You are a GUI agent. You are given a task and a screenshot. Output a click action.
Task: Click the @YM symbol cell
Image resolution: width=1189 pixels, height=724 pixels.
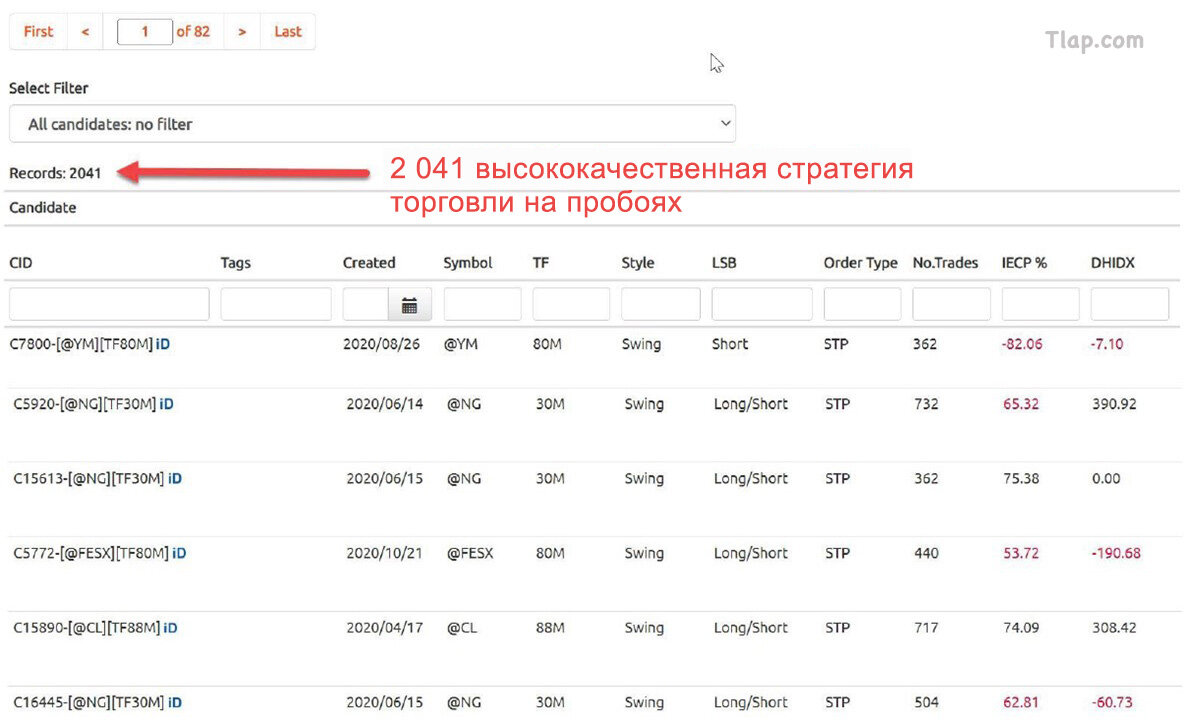tap(461, 344)
